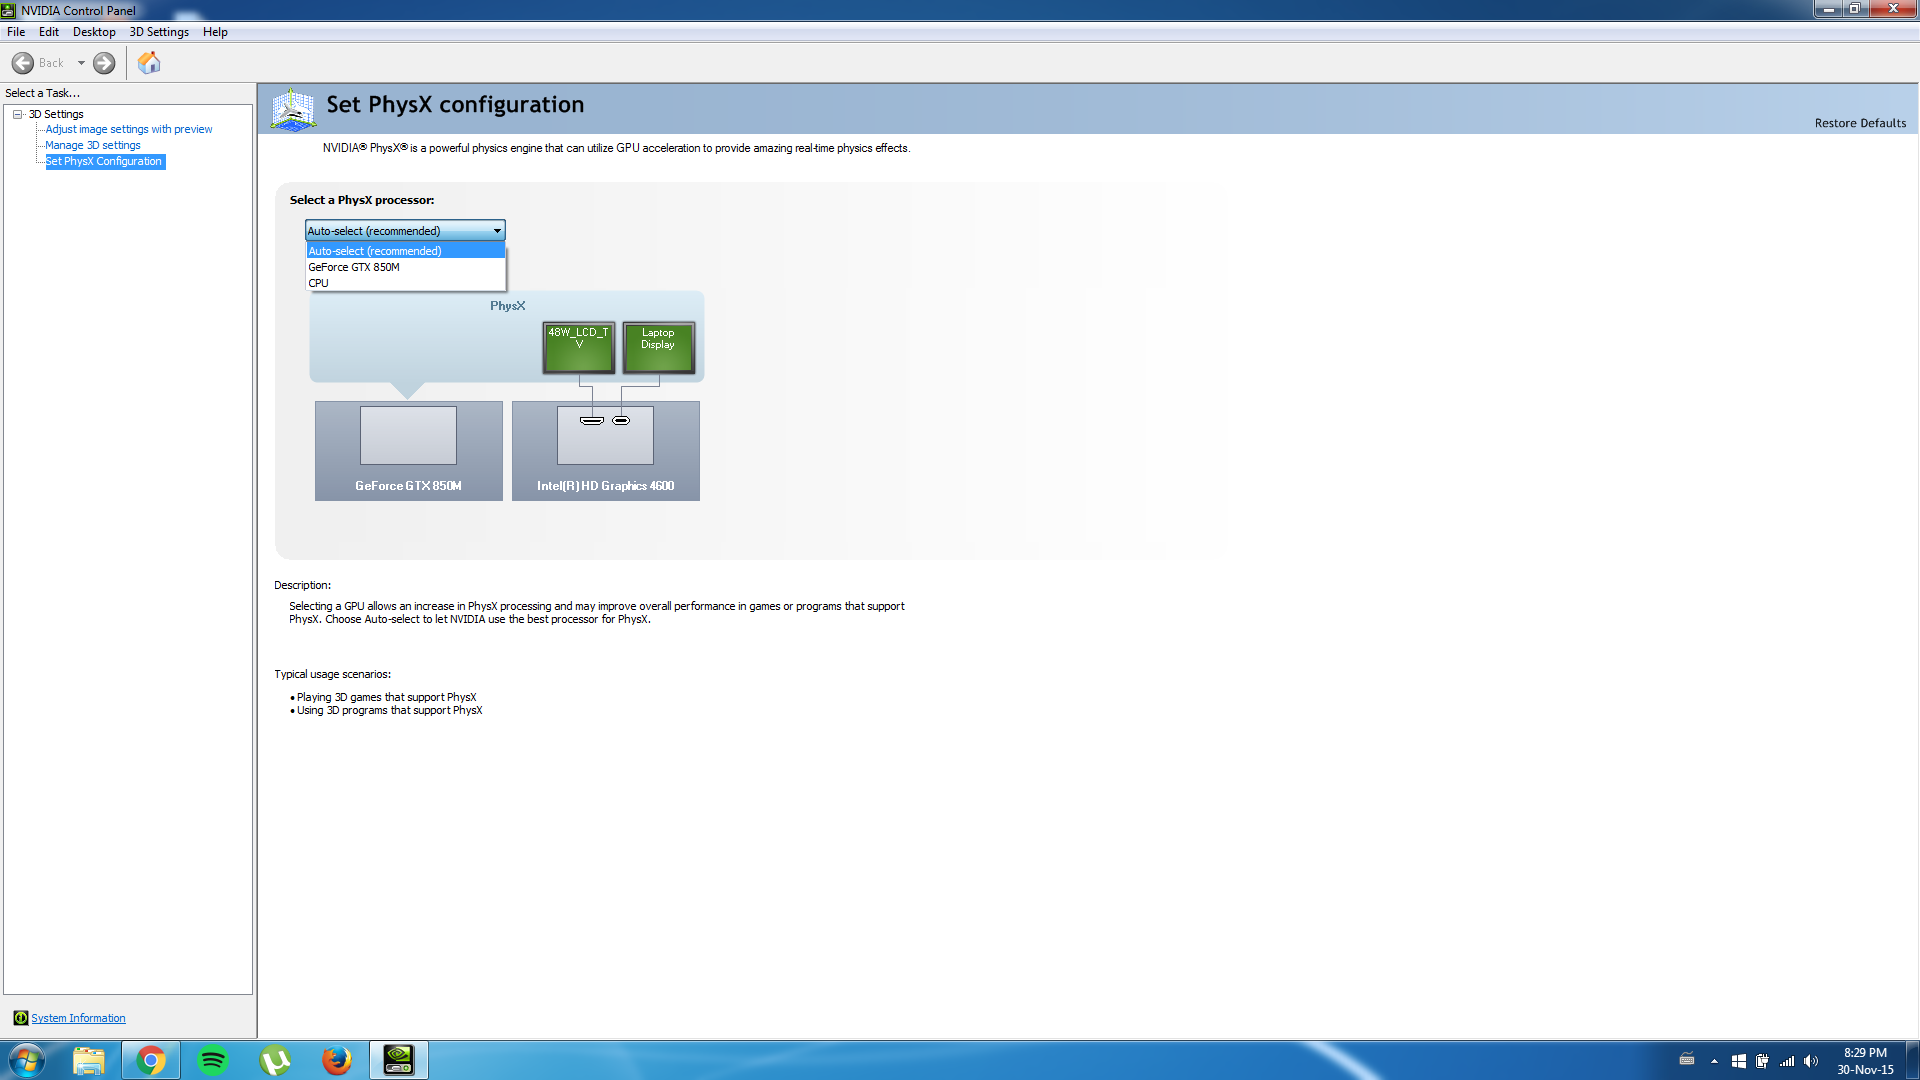Click the NVIDIA Control Panel taskbar button
Screen dimensions: 1920x1080
tap(399, 1060)
